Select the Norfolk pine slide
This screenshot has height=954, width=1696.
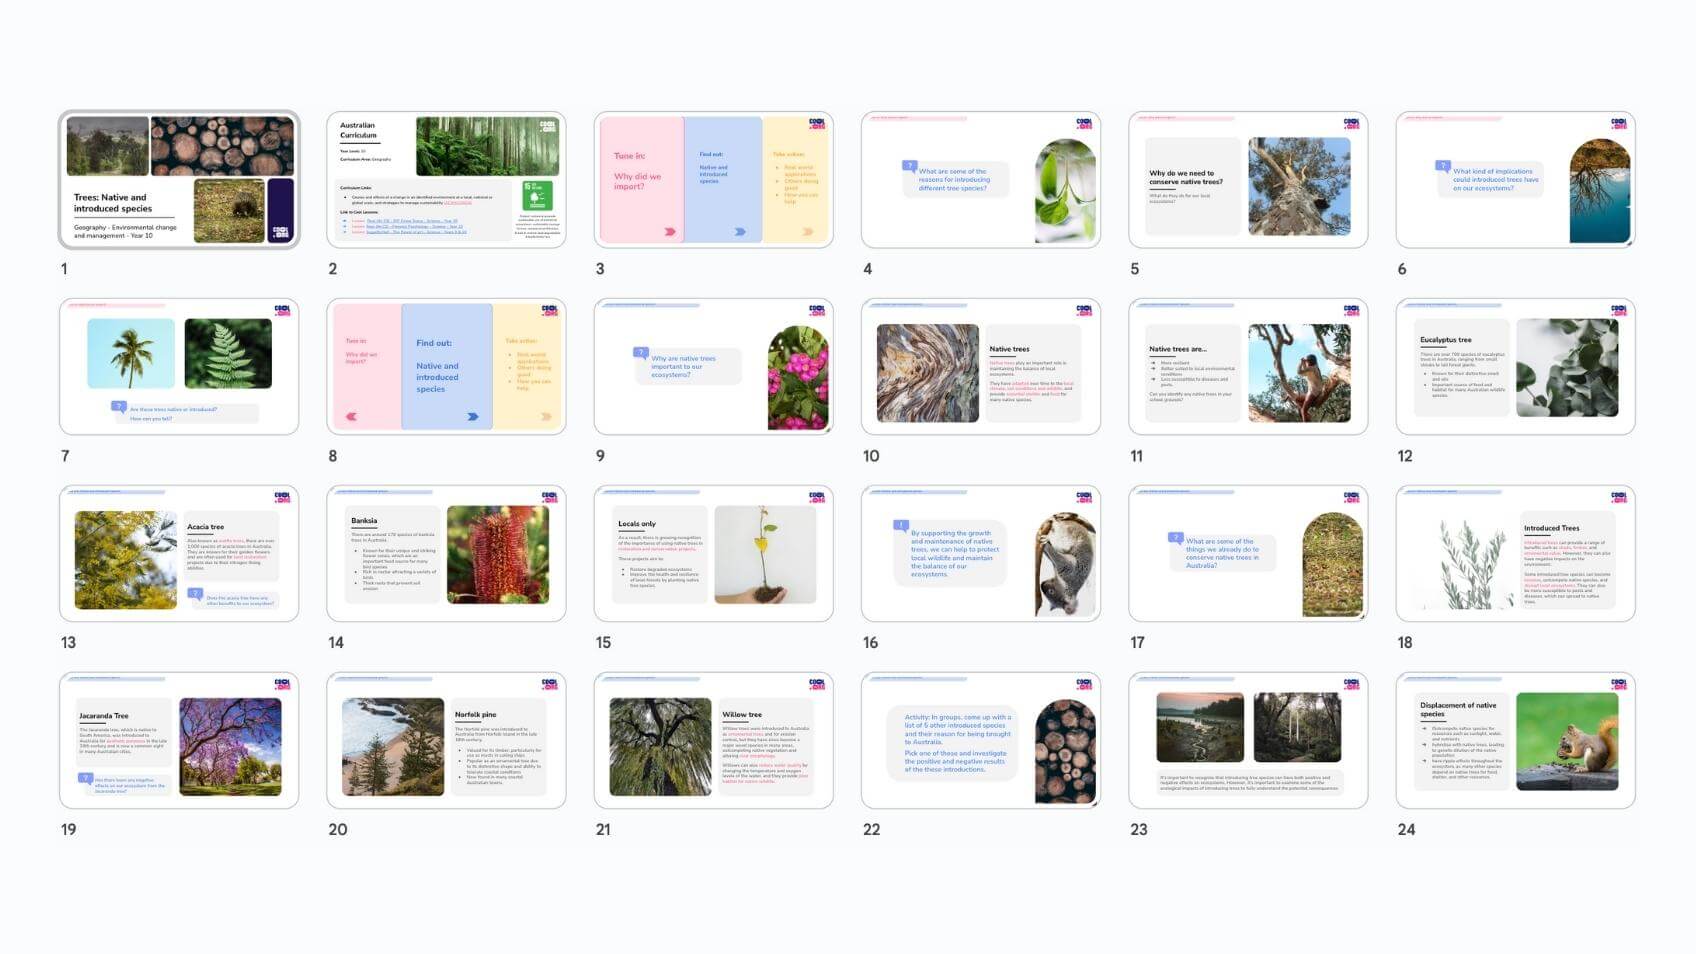[x=446, y=741]
